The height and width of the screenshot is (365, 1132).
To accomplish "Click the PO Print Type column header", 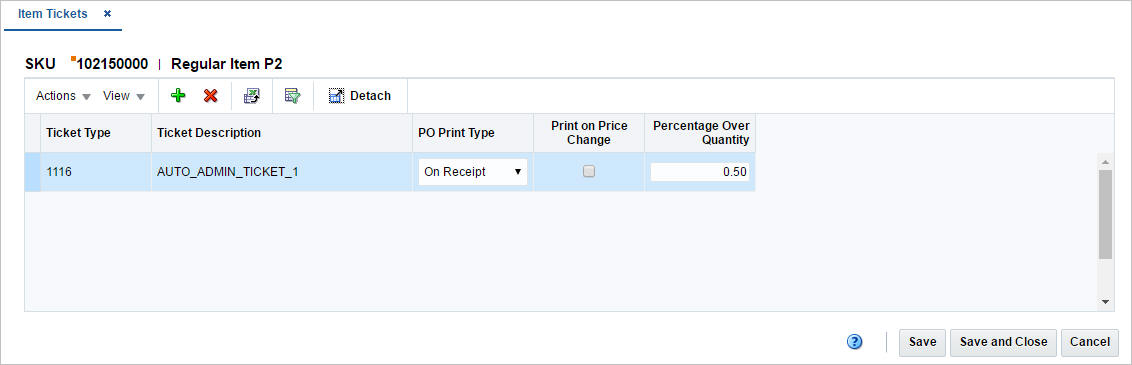I will pyautogui.click(x=473, y=133).
